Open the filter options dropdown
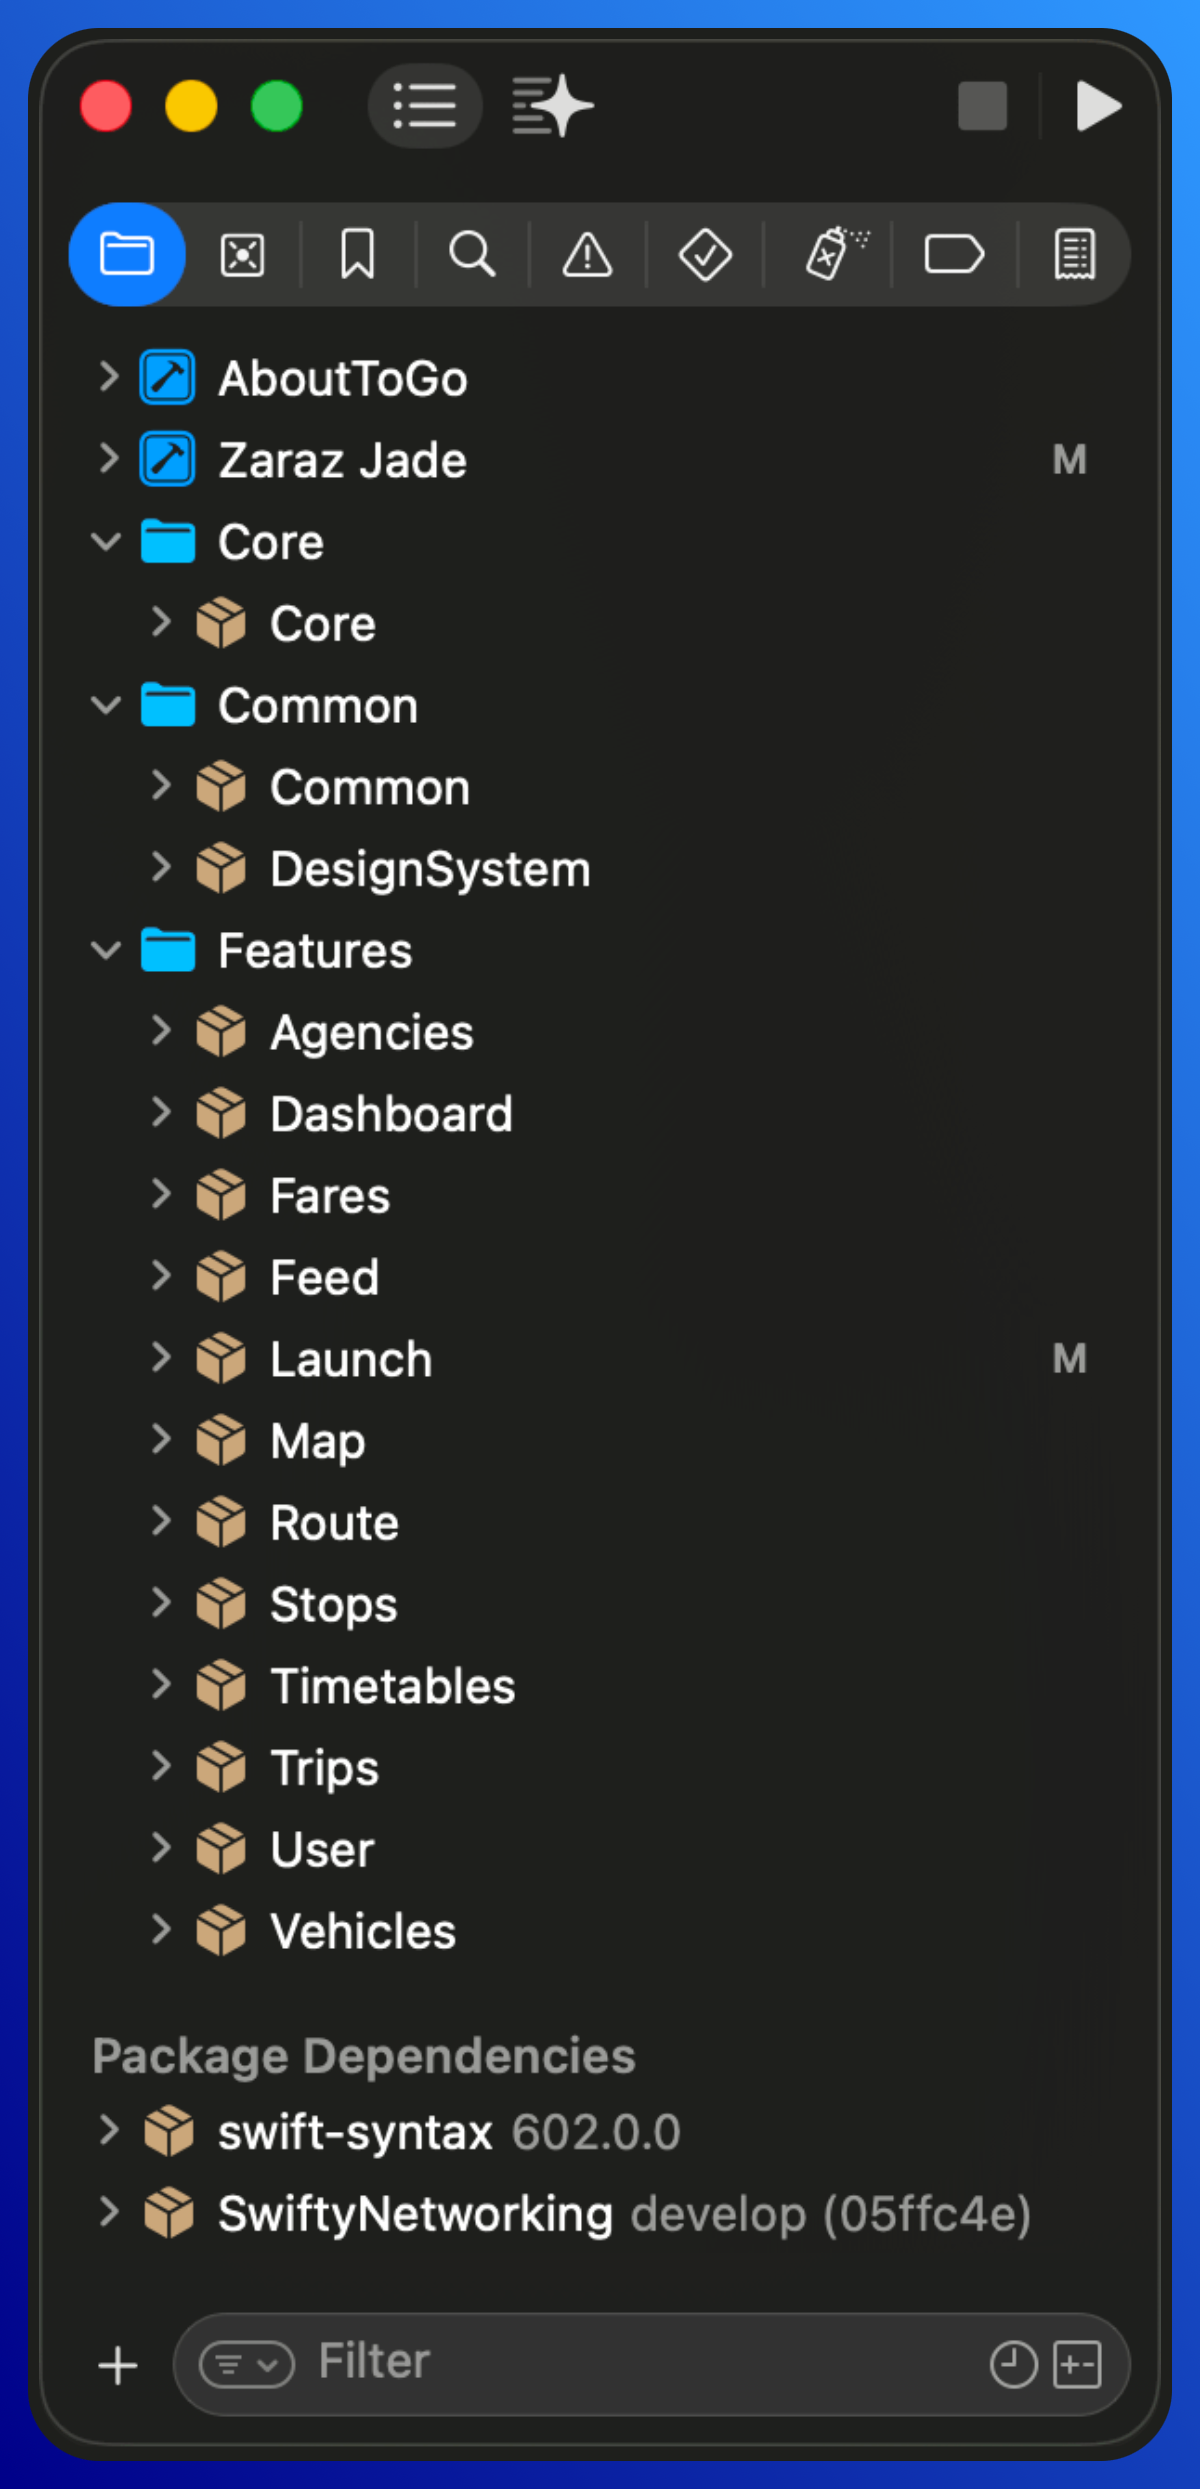This screenshot has height=2489, width=1200. (x=246, y=2364)
